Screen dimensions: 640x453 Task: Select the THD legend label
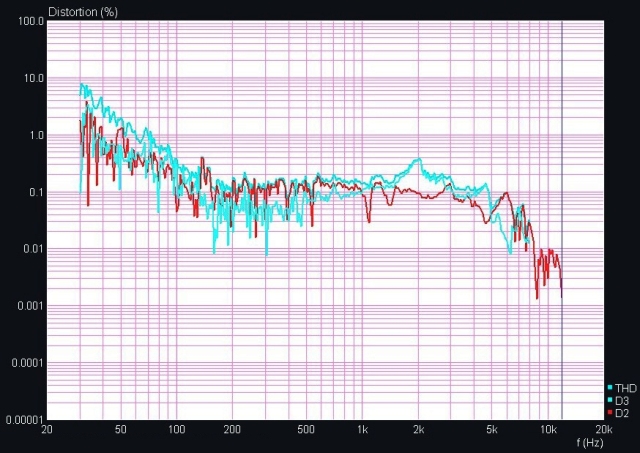point(625,388)
